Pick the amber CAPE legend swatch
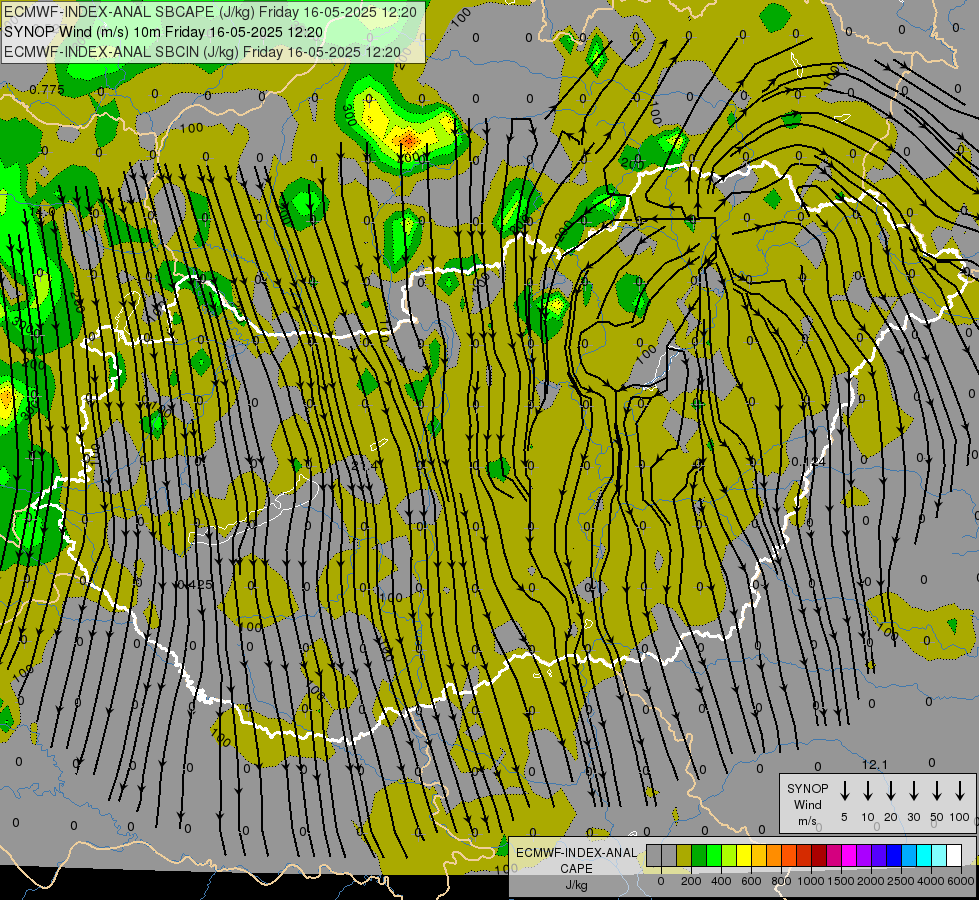The image size is (979, 900). [759, 856]
